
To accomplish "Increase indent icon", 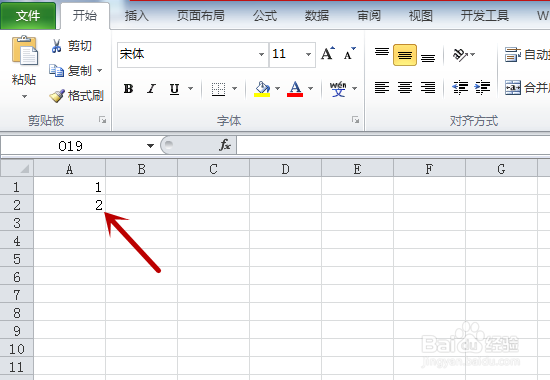I will [x=482, y=87].
